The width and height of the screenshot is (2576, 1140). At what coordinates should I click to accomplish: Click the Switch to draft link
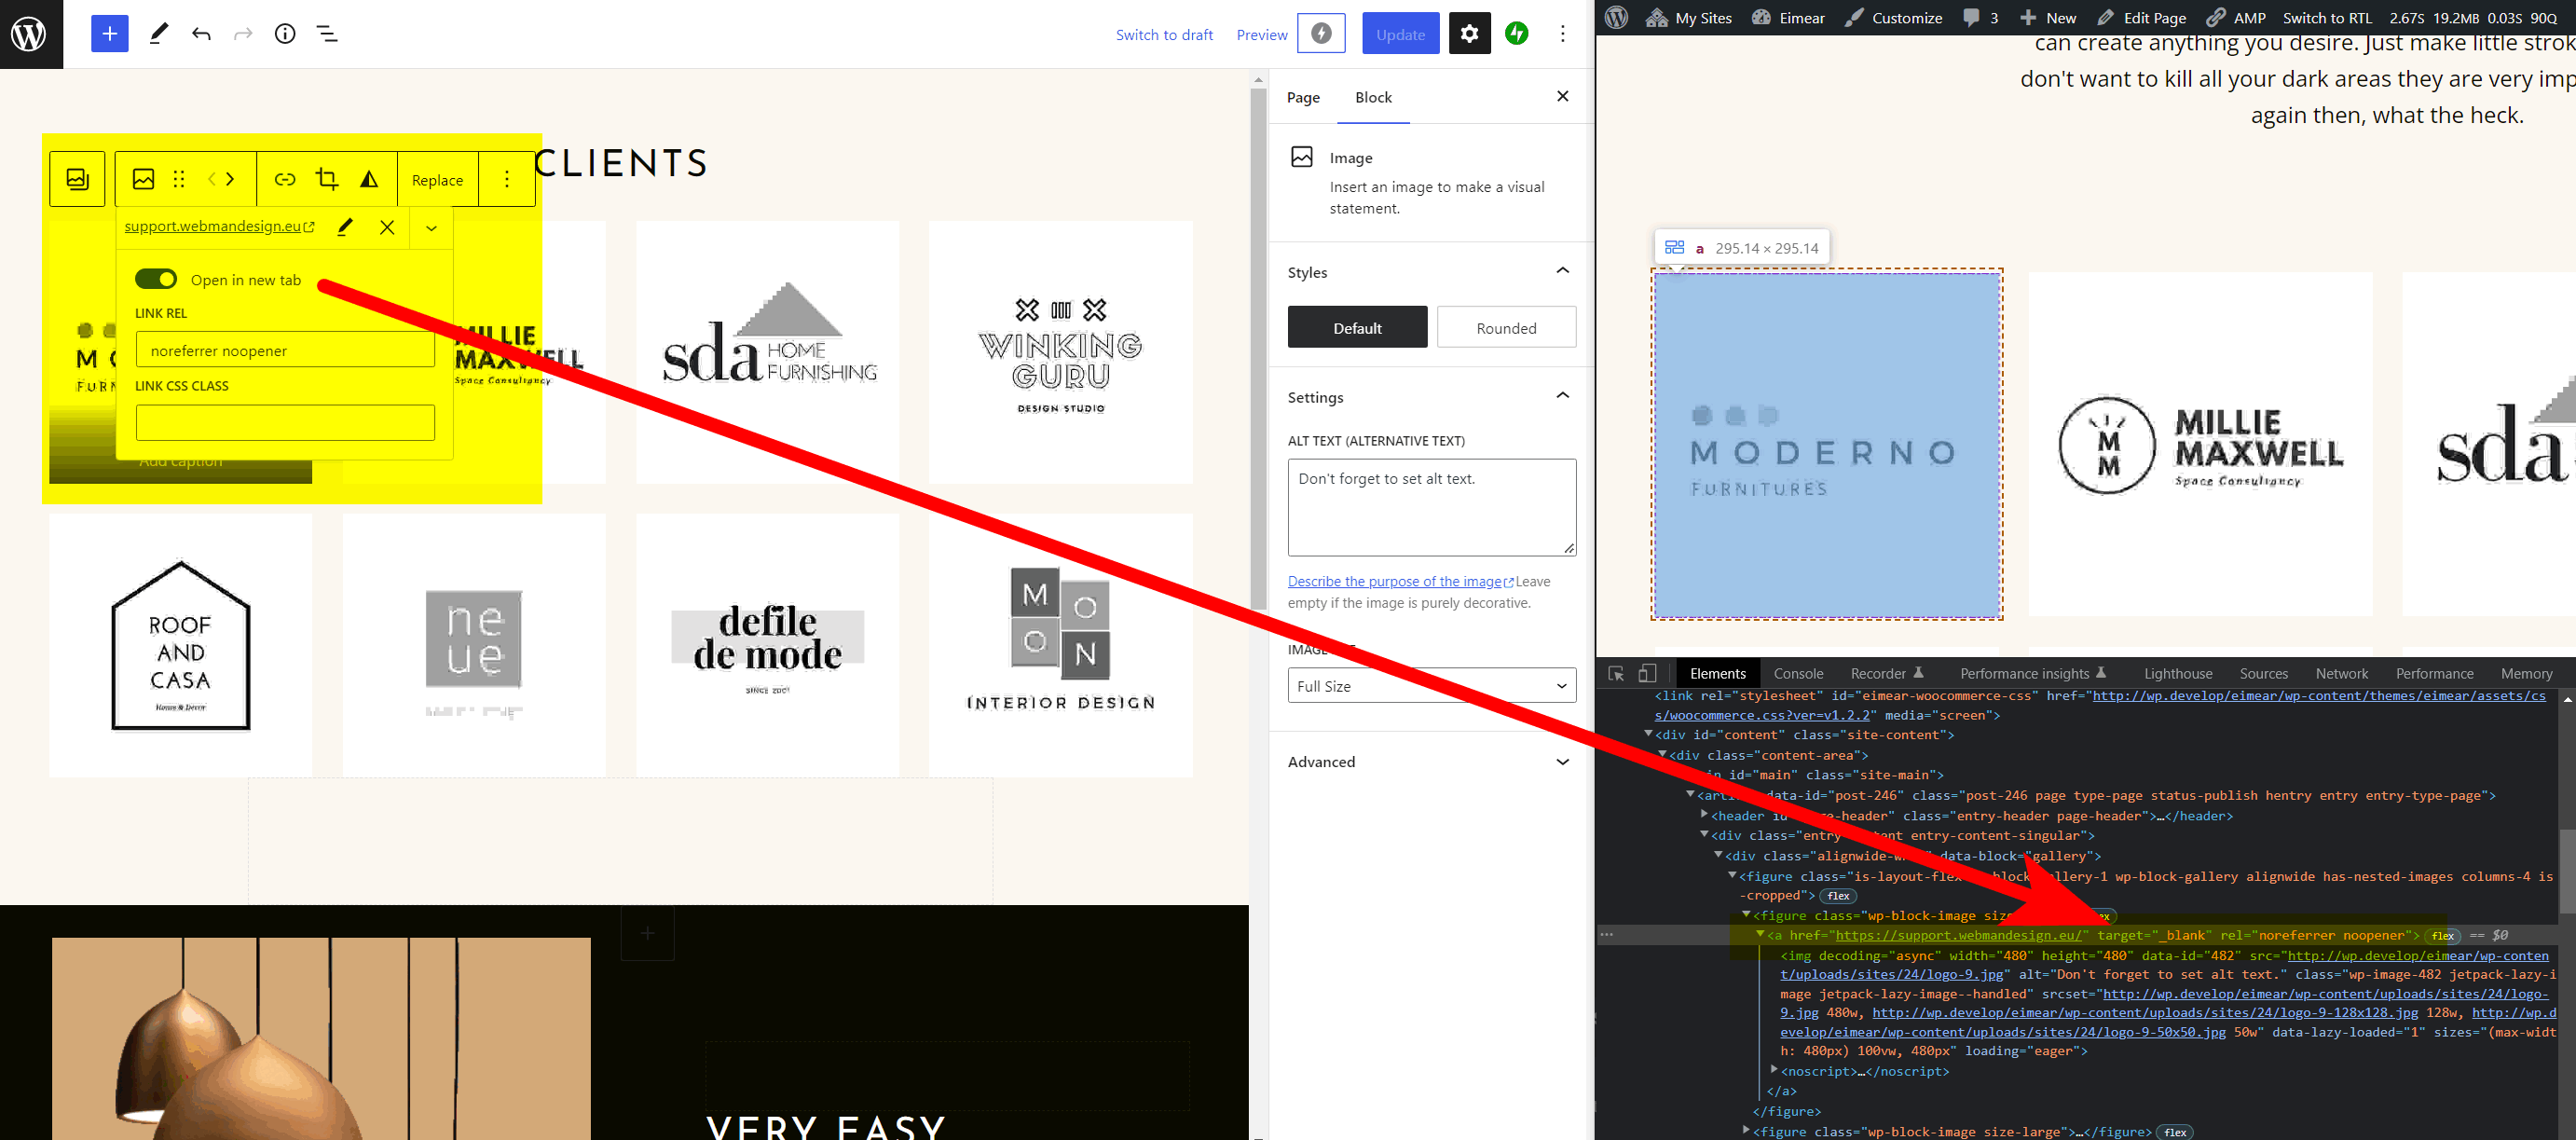(1164, 34)
